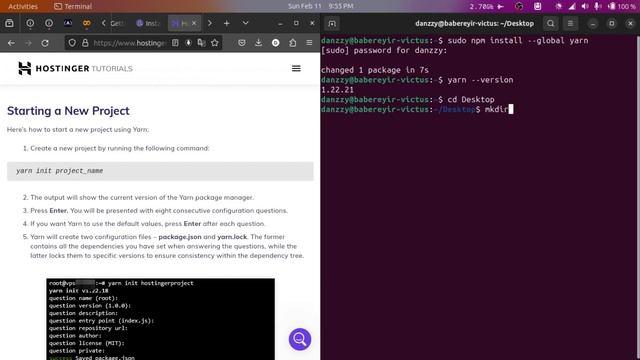Screen dimensions: 640x360
Task: Click 'package.json' bold text in step 5
Action: [180, 237]
